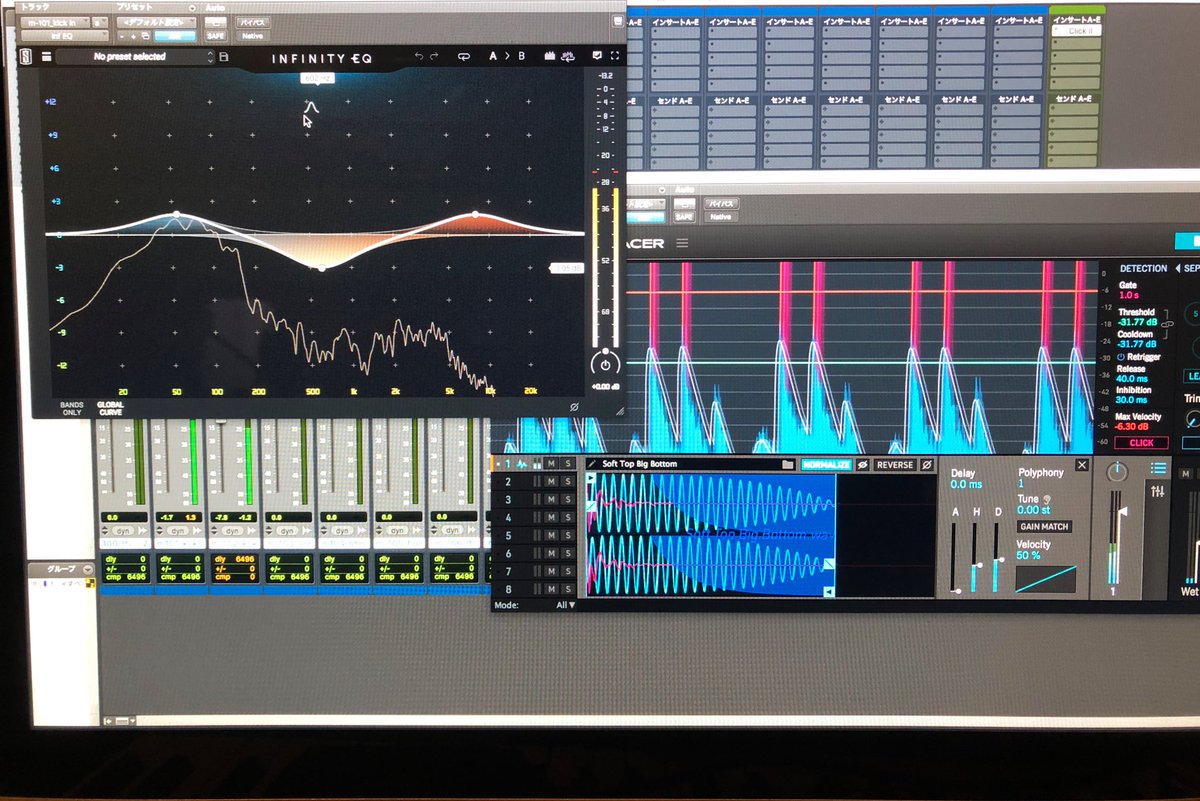Open the first channel dyn selector
Image resolution: width=1200 pixels, height=801 pixels.
(x=124, y=530)
